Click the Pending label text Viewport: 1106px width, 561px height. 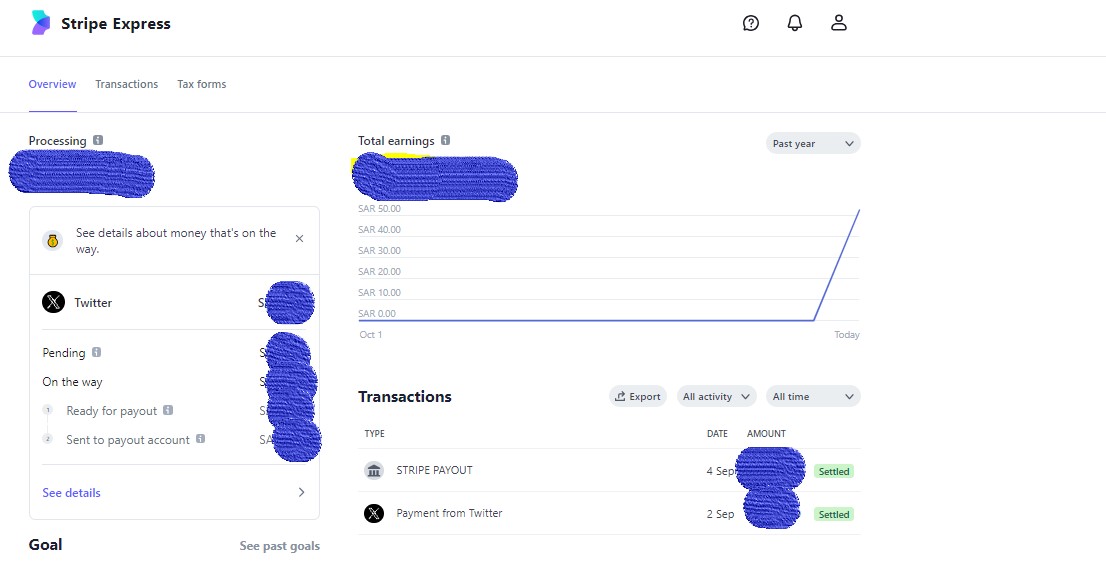[63, 353]
